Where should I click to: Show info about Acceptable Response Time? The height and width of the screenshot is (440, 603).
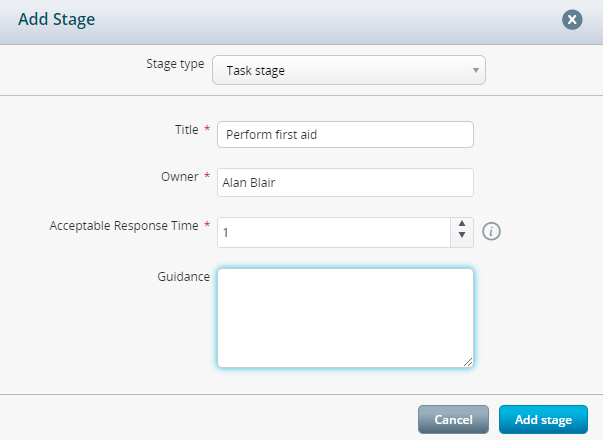pyautogui.click(x=491, y=232)
